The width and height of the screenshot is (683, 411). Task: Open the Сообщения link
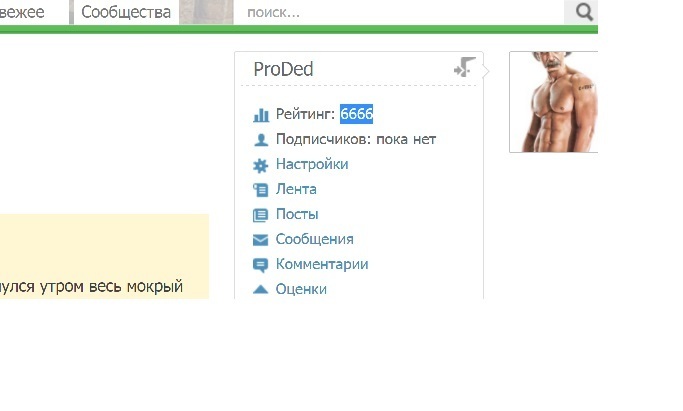[314, 239]
